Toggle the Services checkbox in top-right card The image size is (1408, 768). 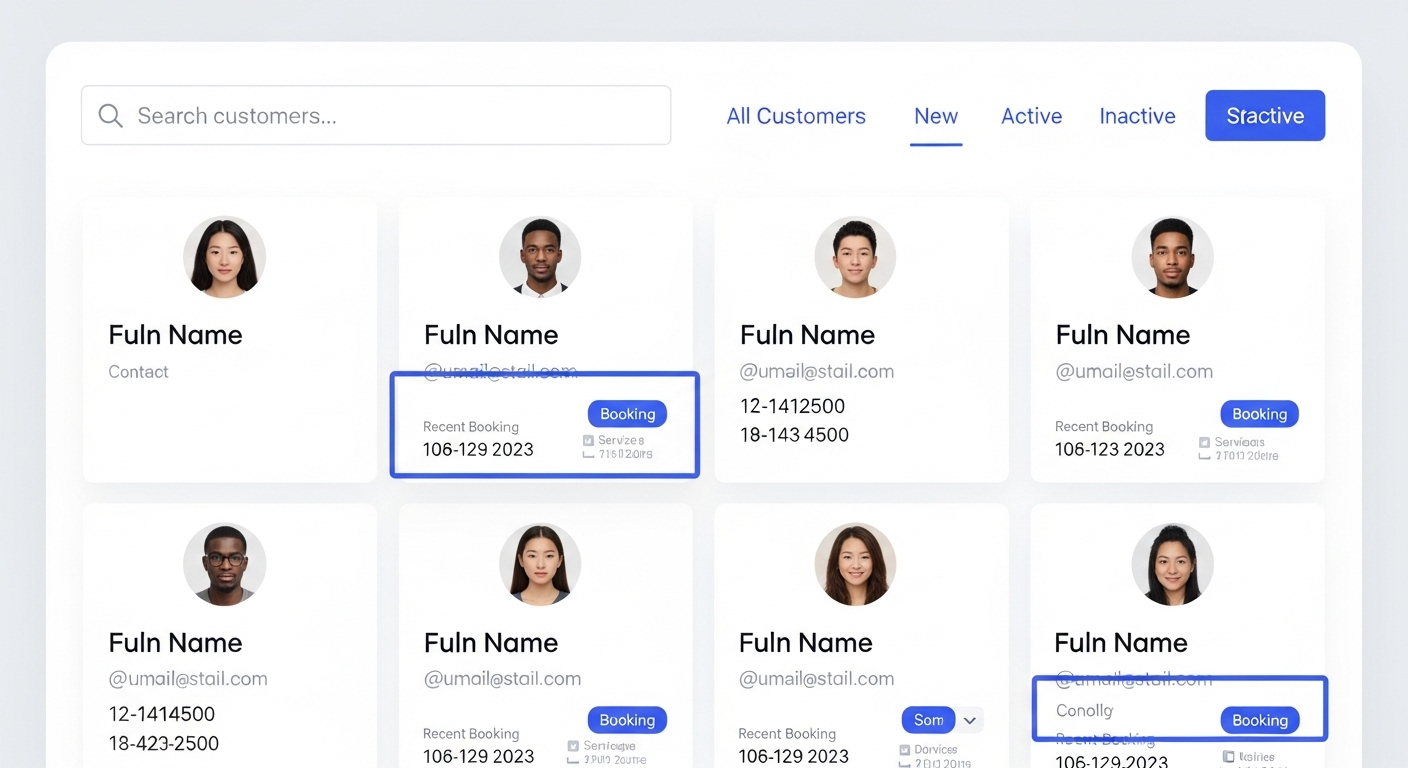pos(1204,442)
